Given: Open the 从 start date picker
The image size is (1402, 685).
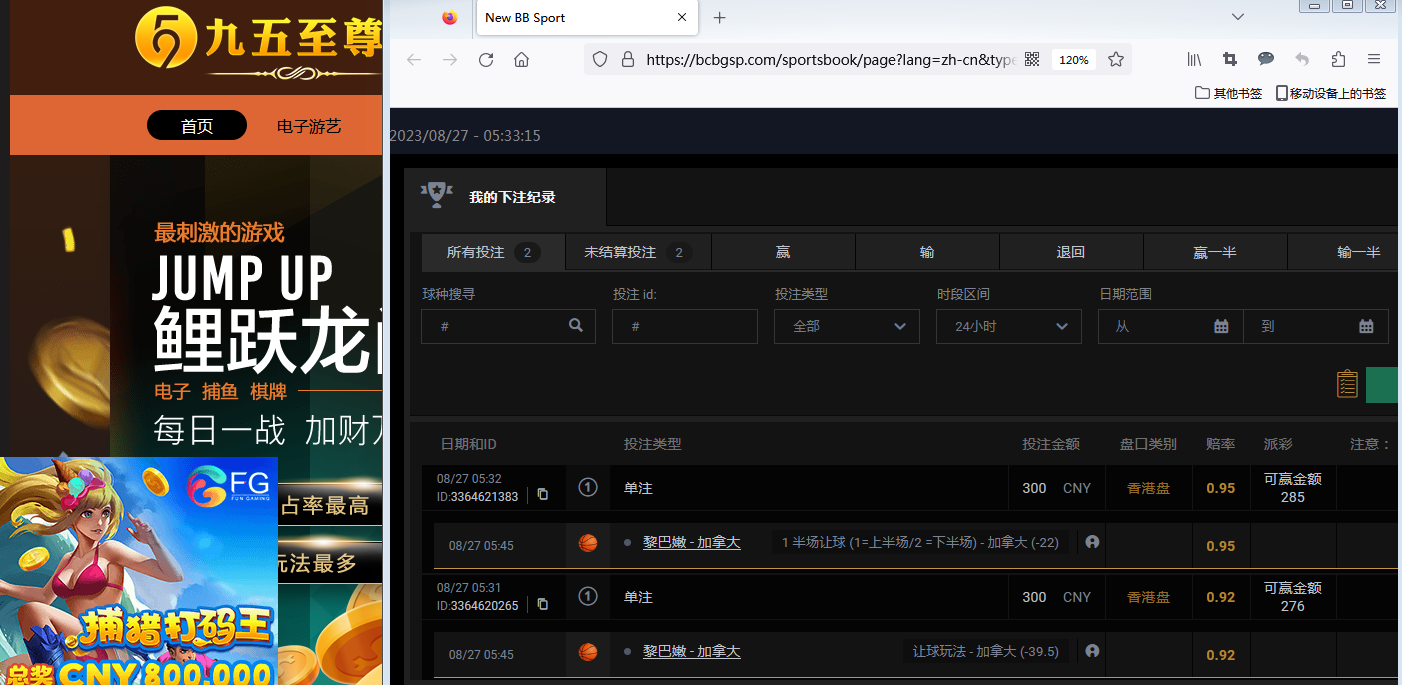Looking at the screenshot, I should [1170, 326].
